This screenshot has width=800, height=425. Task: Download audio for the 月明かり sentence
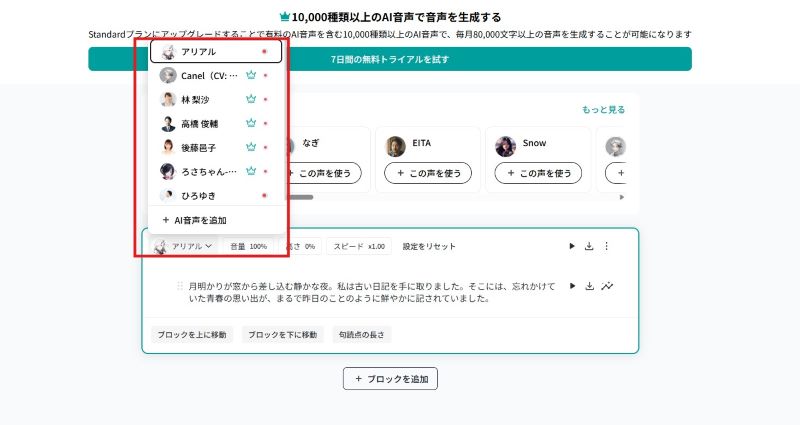[x=589, y=286]
